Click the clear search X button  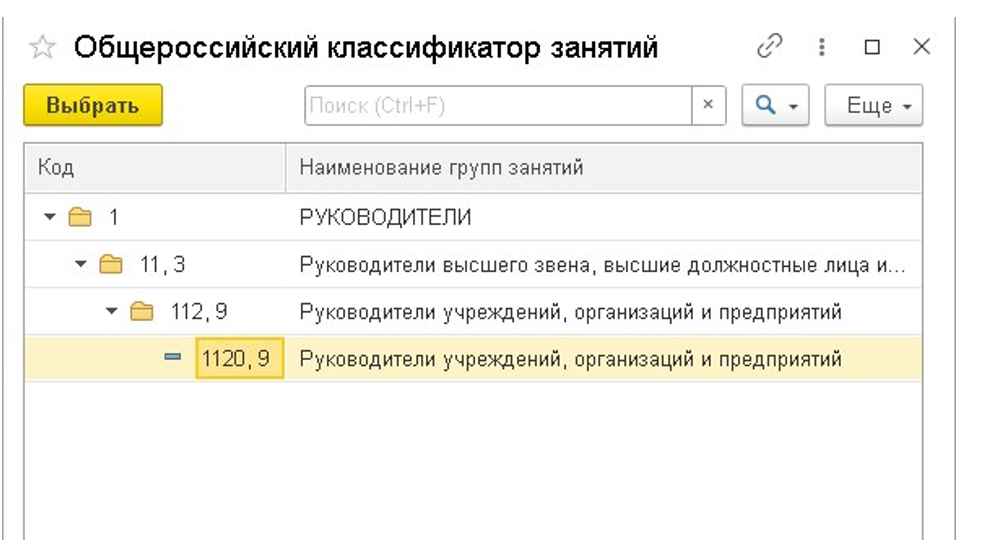click(708, 105)
